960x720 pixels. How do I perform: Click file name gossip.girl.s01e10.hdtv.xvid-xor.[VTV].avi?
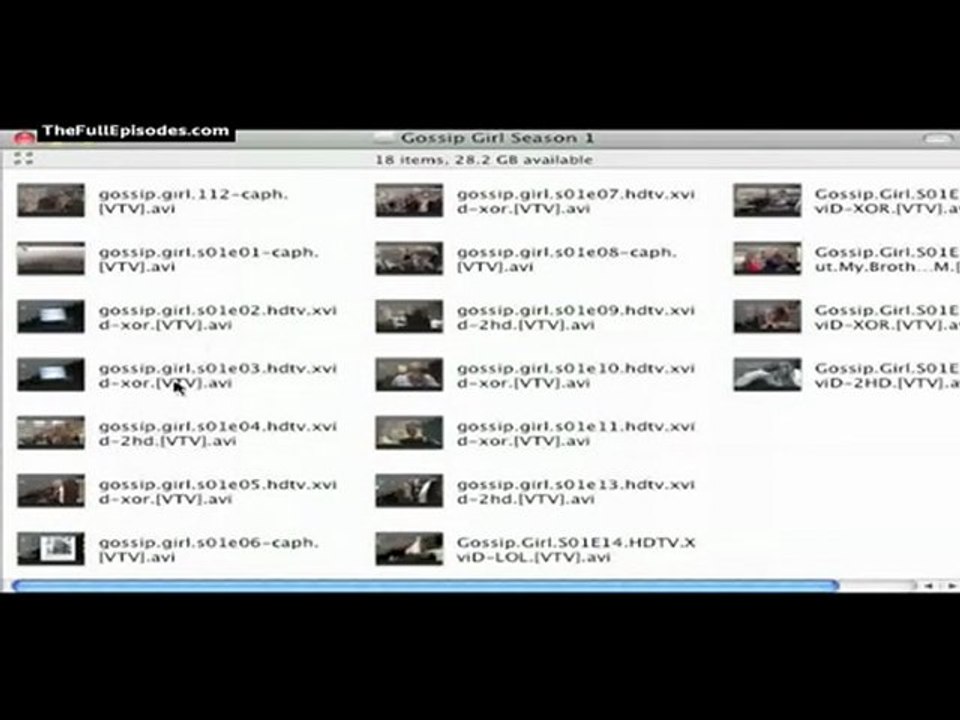click(576, 376)
